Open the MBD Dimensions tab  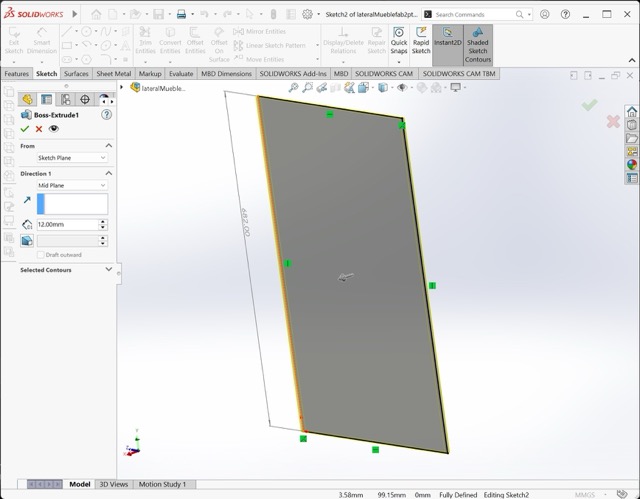point(226,73)
